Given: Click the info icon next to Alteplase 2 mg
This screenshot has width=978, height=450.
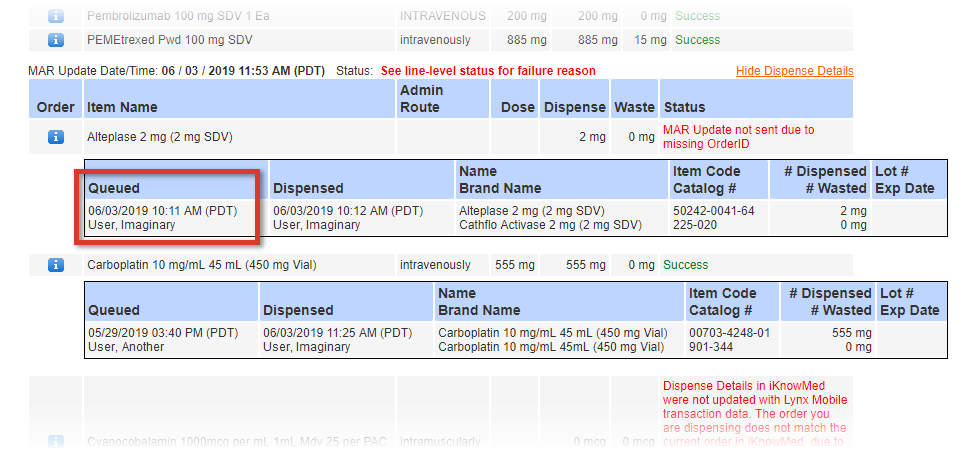Looking at the screenshot, I should point(56,137).
